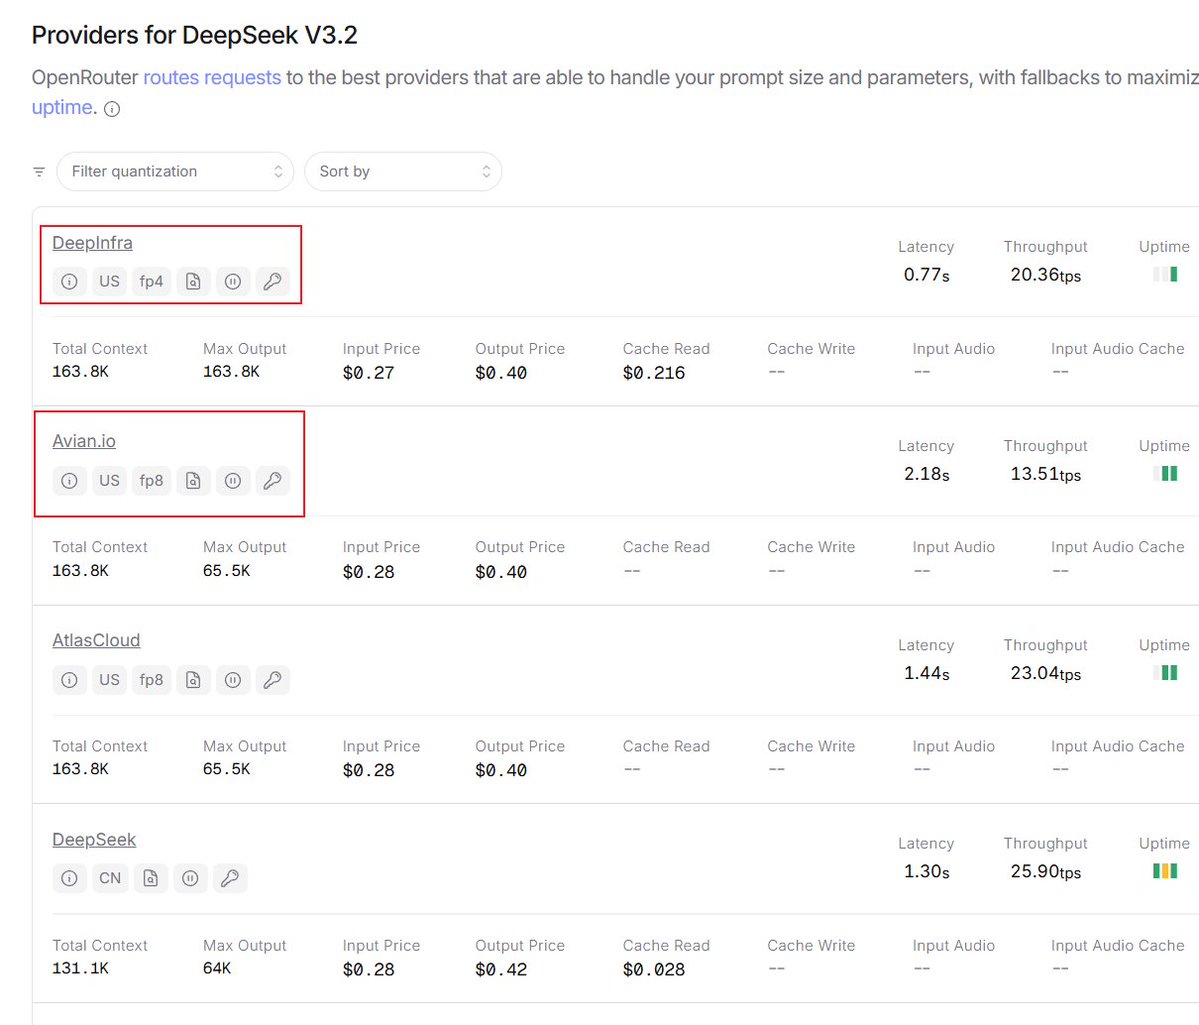Click the key icon under Avian.io

point(272,481)
